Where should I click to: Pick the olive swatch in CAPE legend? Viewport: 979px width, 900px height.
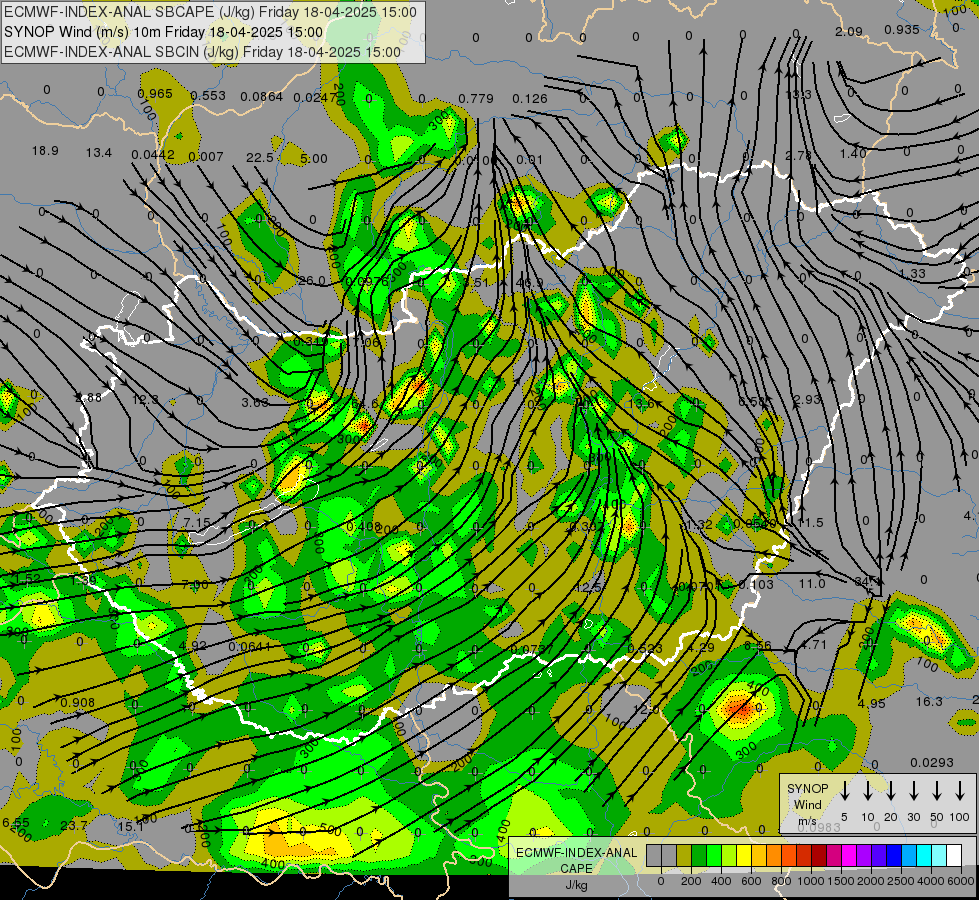tap(684, 855)
